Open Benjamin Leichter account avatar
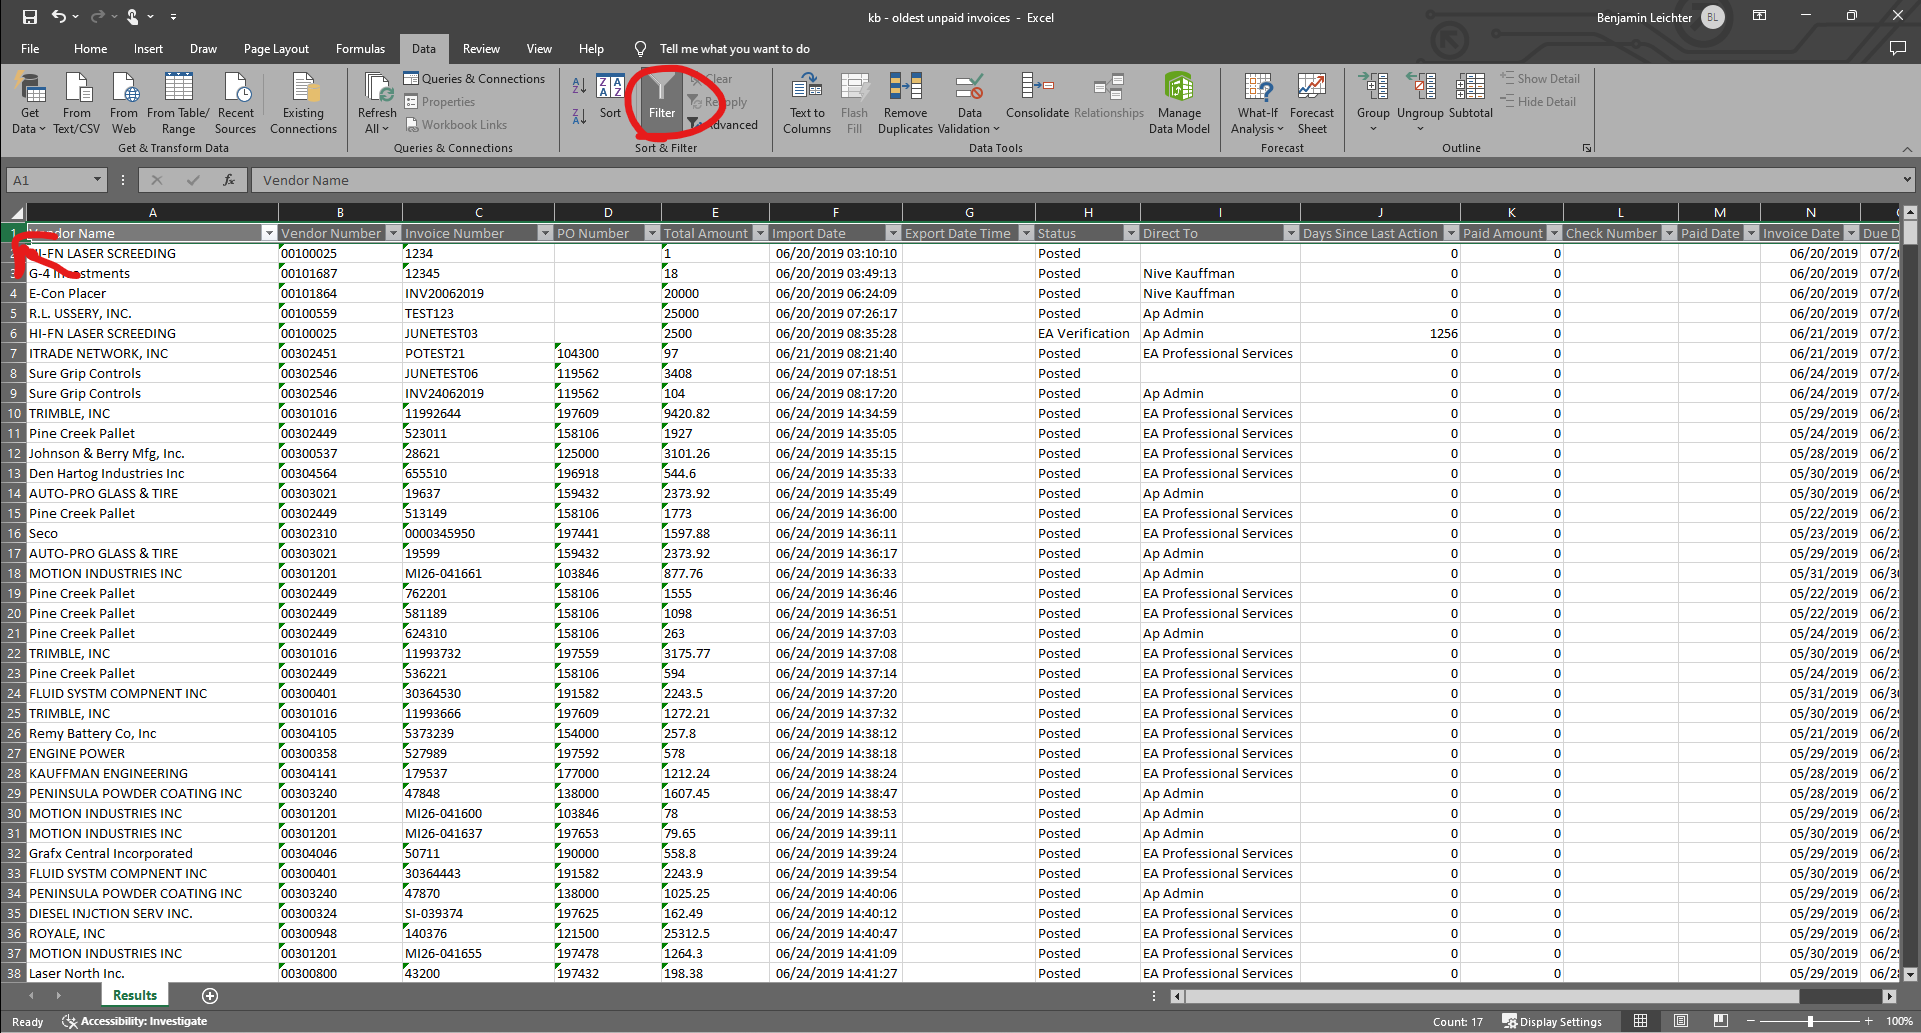The image size is (1921, 1033). click(1713, 17)
